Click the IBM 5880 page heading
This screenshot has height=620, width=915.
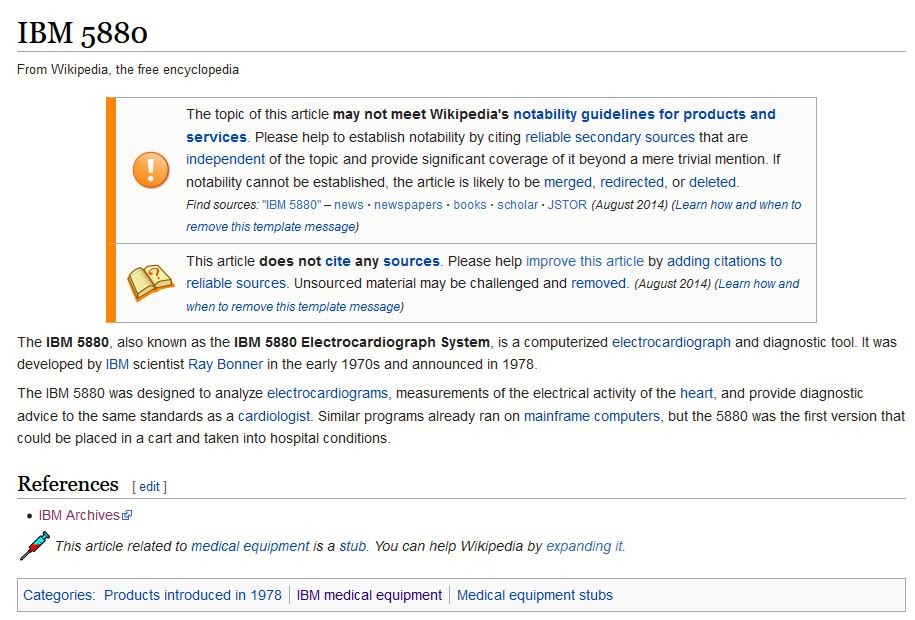(x=82, y=33)
